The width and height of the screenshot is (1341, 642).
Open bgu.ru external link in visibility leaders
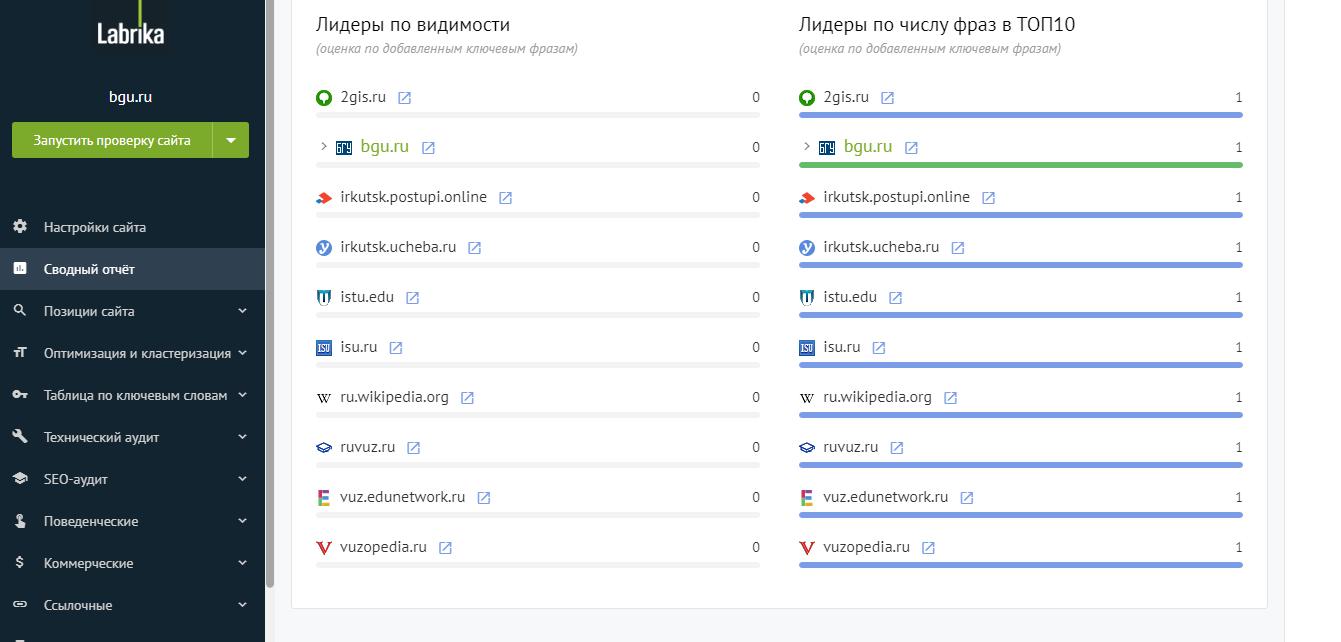tap(428, 148)
